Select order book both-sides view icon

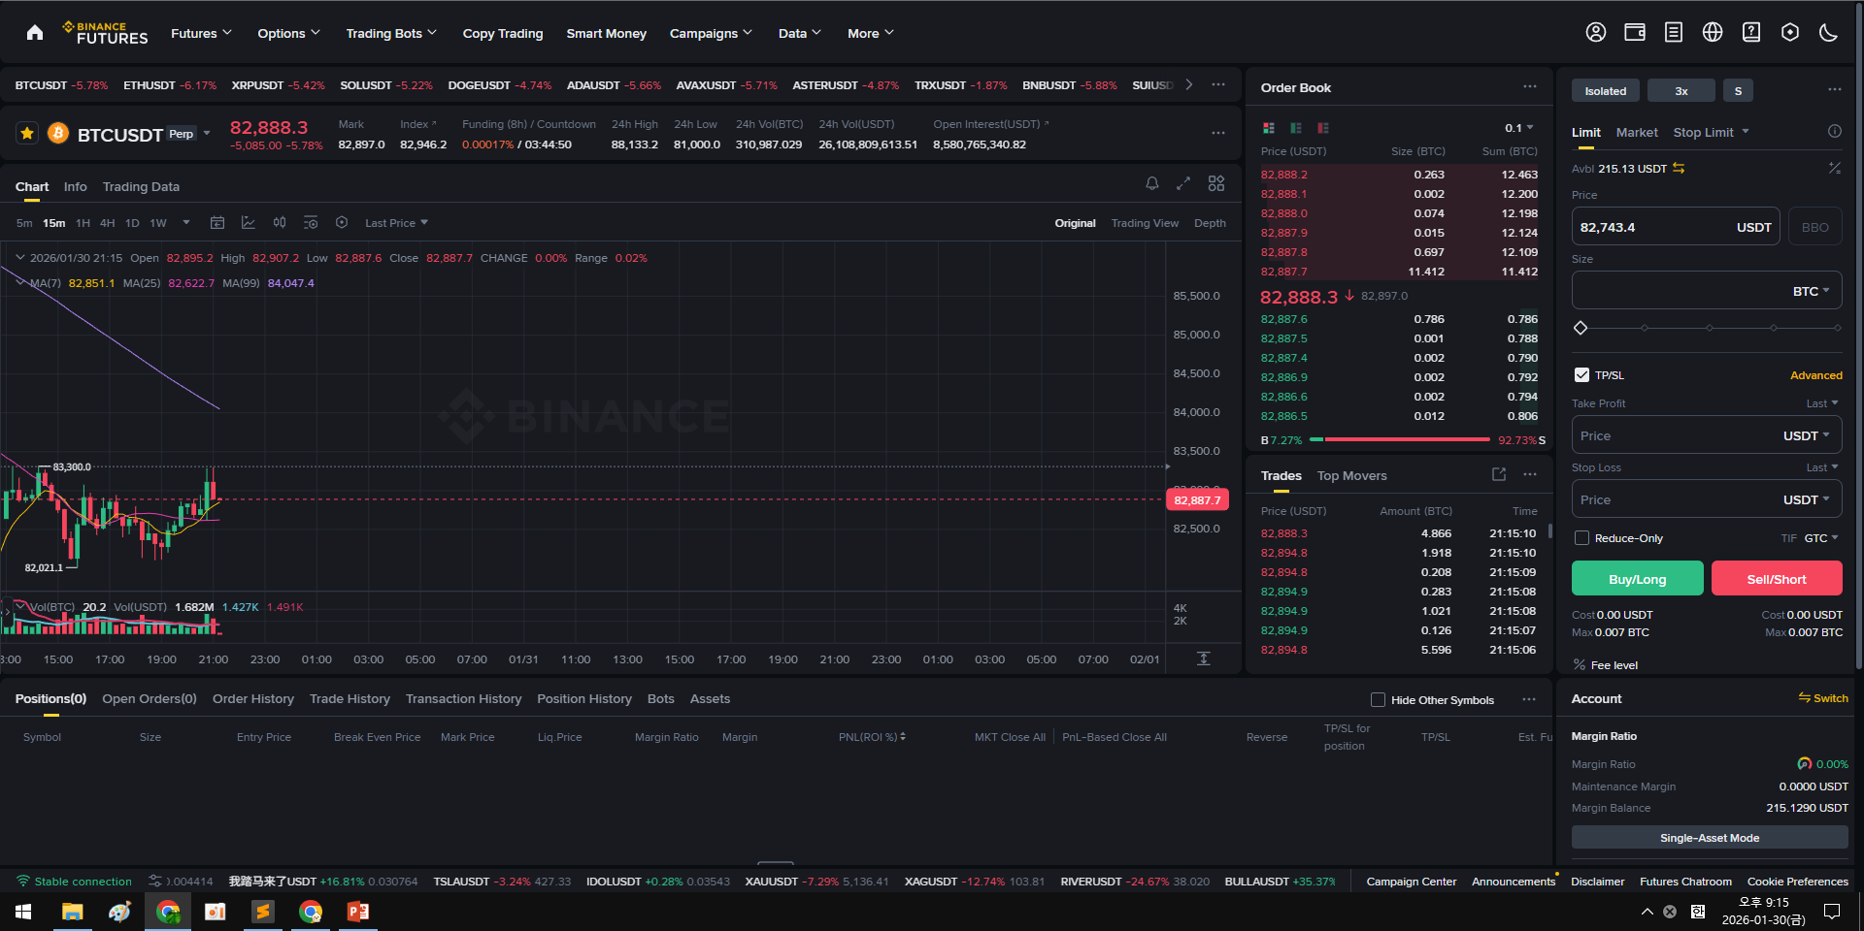click(1268, 128)
